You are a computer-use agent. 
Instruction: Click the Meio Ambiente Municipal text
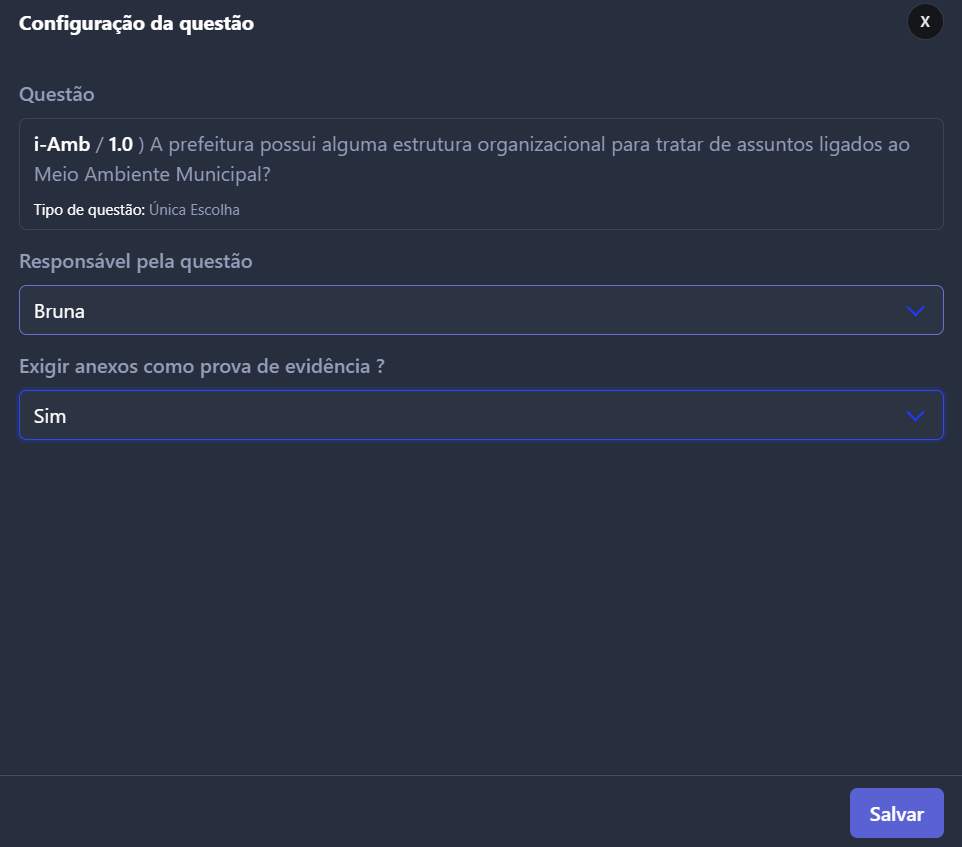(152, 175)
